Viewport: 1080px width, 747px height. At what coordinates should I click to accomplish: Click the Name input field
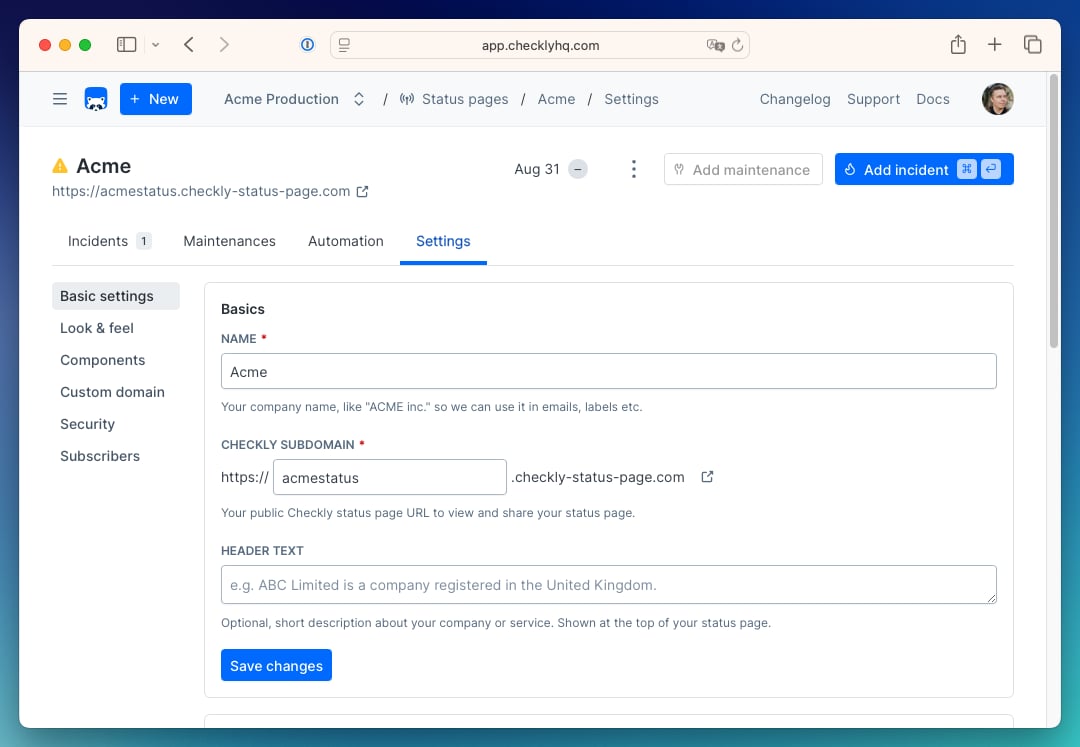pyautogui.click(x=608, y=371)
